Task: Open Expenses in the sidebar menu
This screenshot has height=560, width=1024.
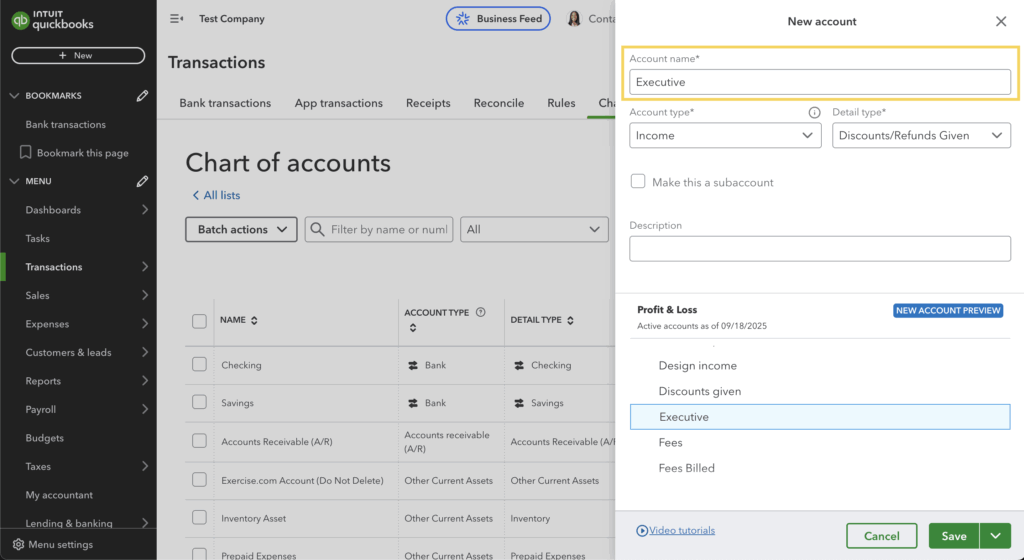Action: 47,324
